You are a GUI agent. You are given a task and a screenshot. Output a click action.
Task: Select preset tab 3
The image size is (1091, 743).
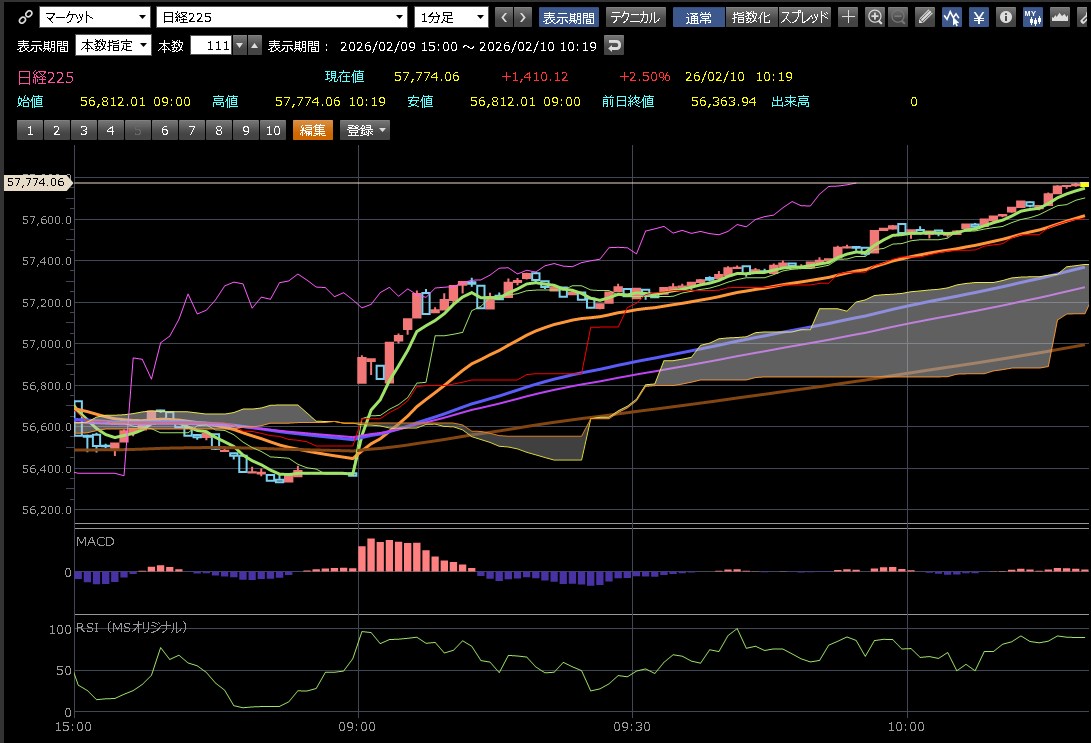pyautogui.click(x=83, y=130)
